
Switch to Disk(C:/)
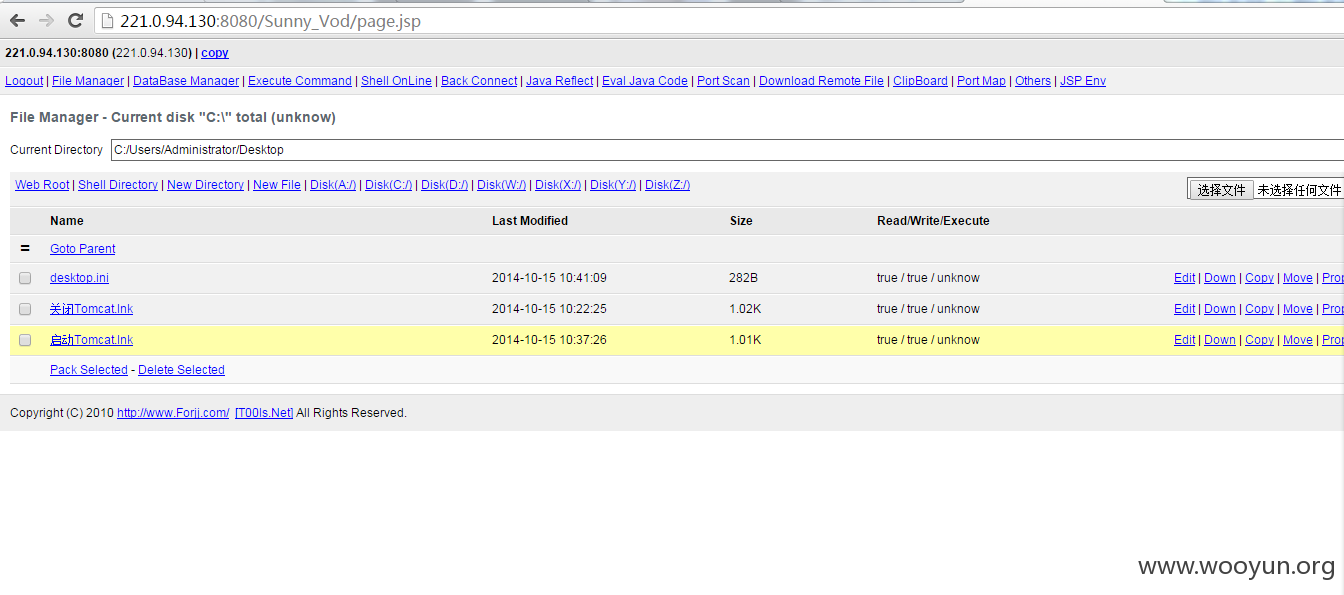[388, 185]
